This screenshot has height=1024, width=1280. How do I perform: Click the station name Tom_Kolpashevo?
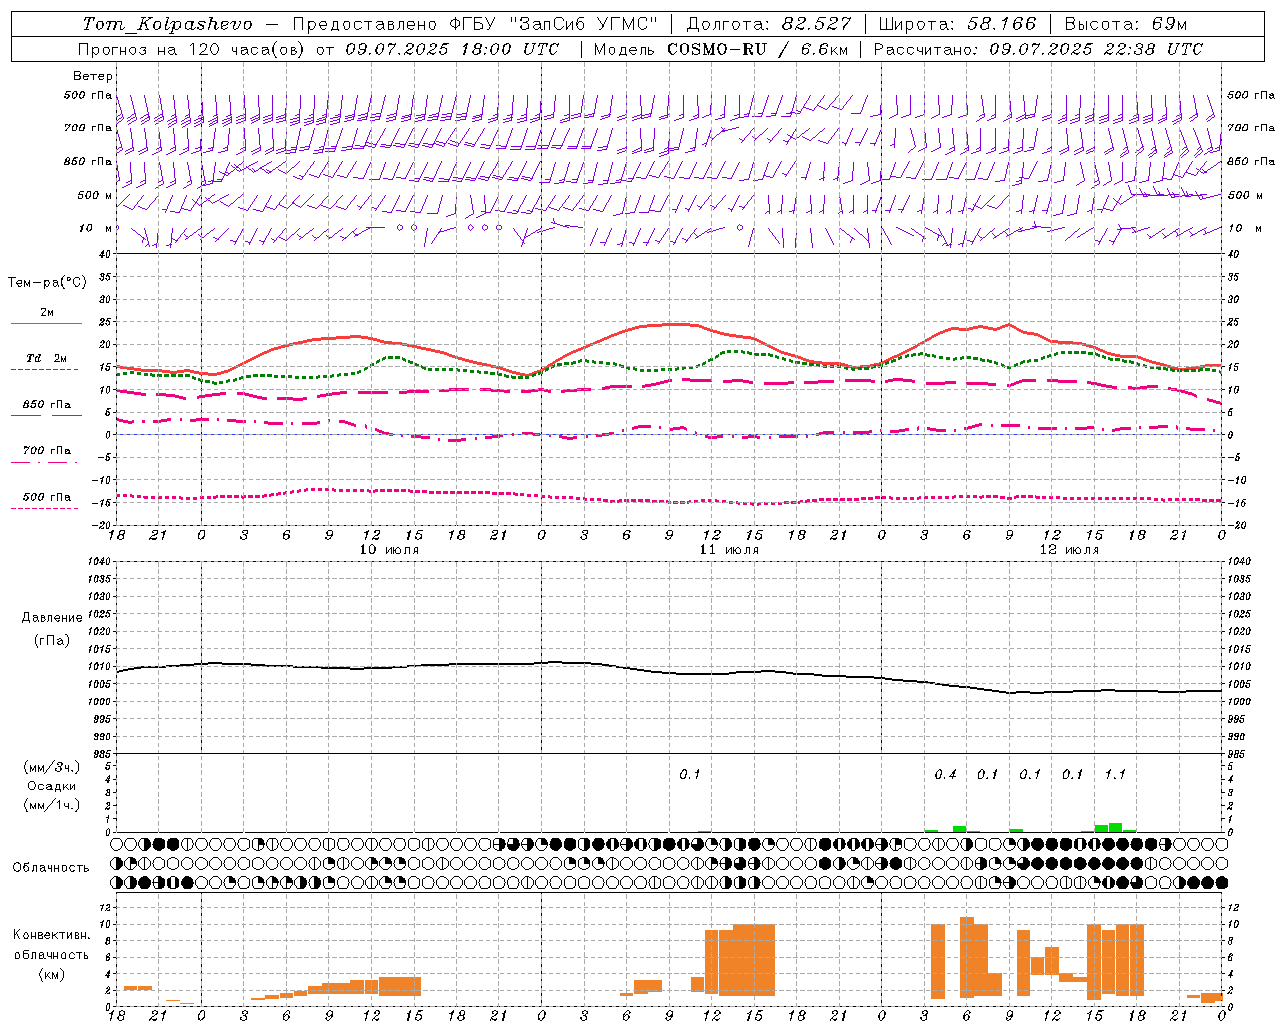168,23
